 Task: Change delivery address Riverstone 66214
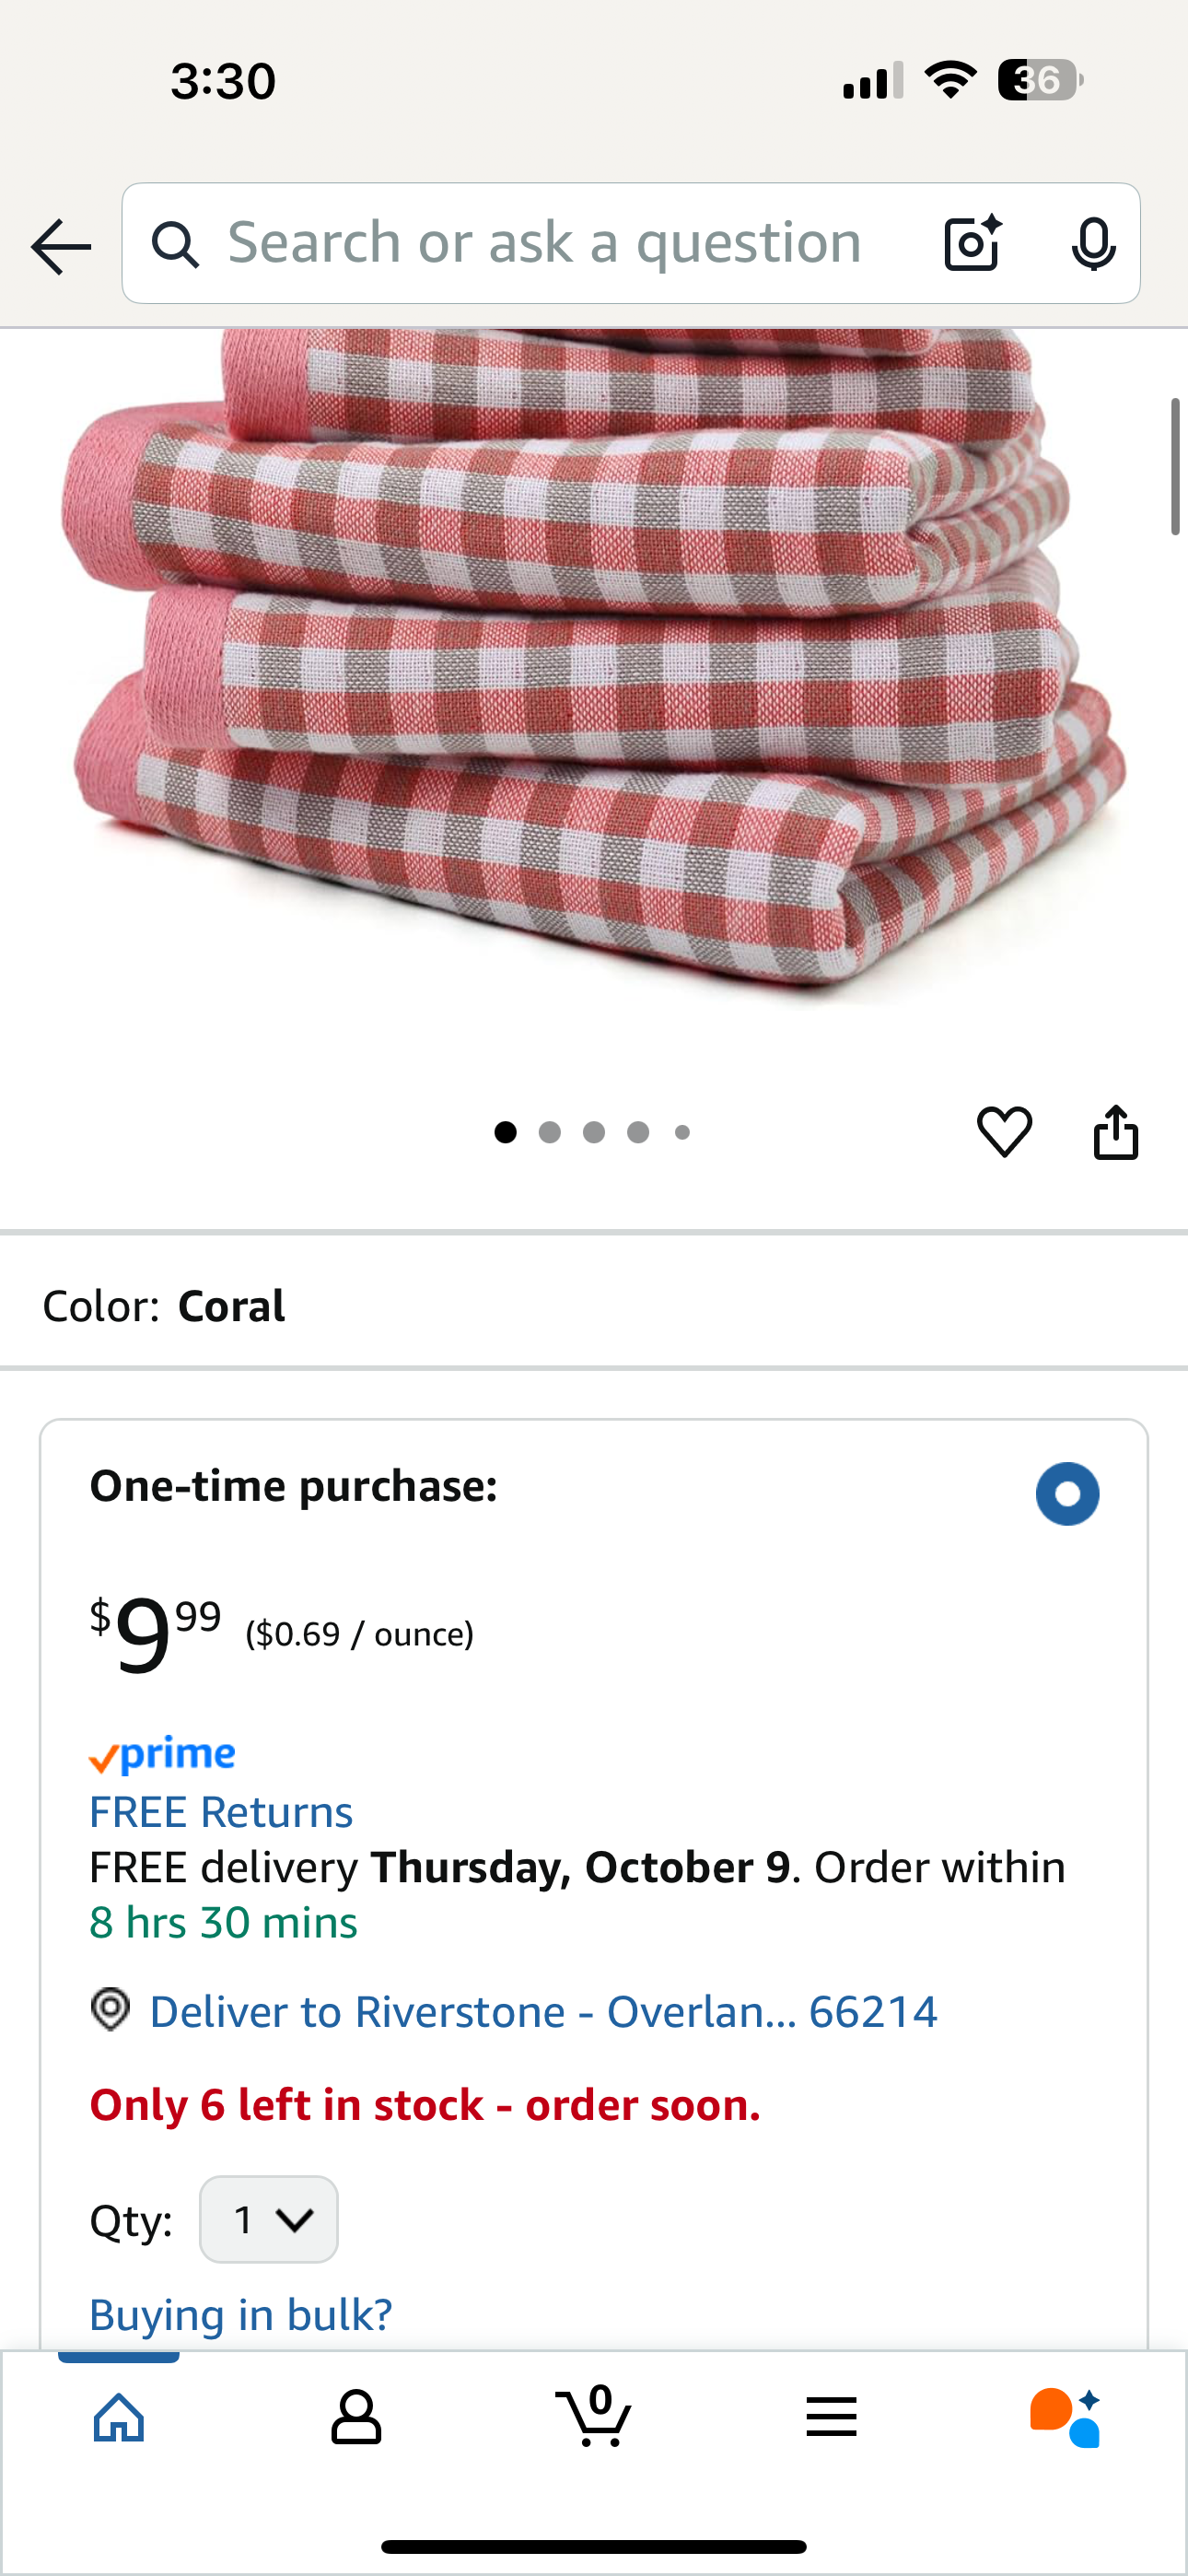pos(543,2011)
